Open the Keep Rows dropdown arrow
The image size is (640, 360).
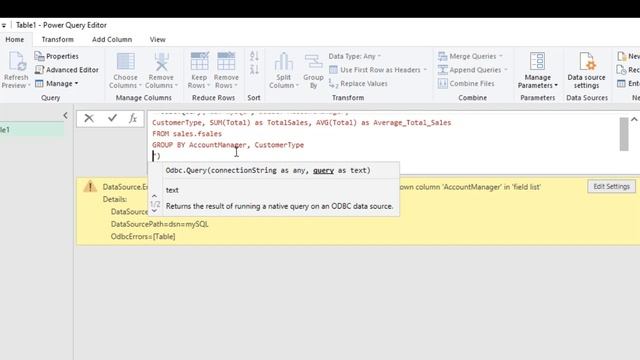[x=209, y=85]
